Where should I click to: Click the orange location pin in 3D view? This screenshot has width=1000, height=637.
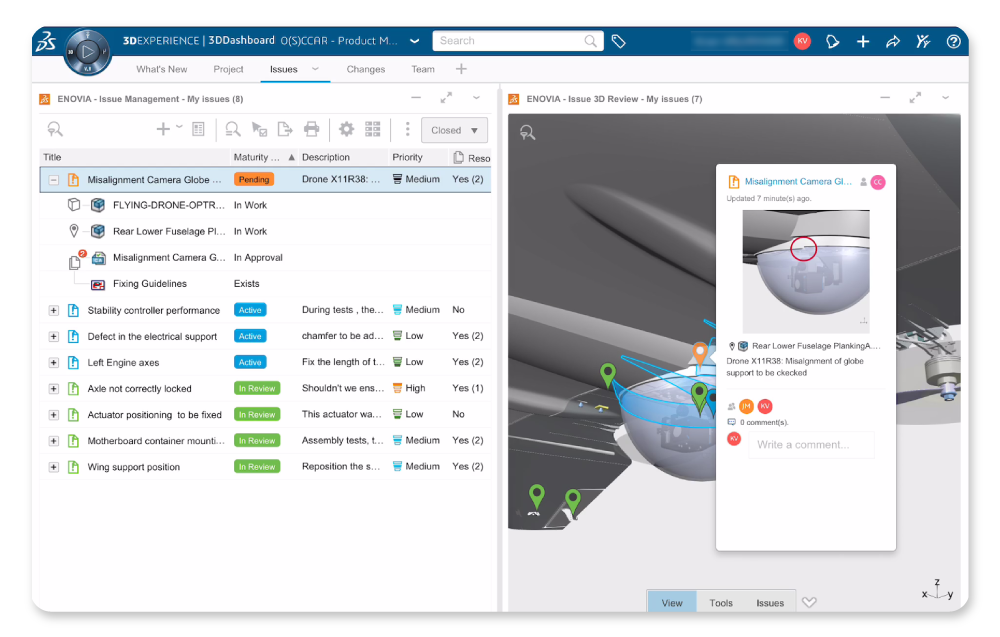click(x=700, y=353)
